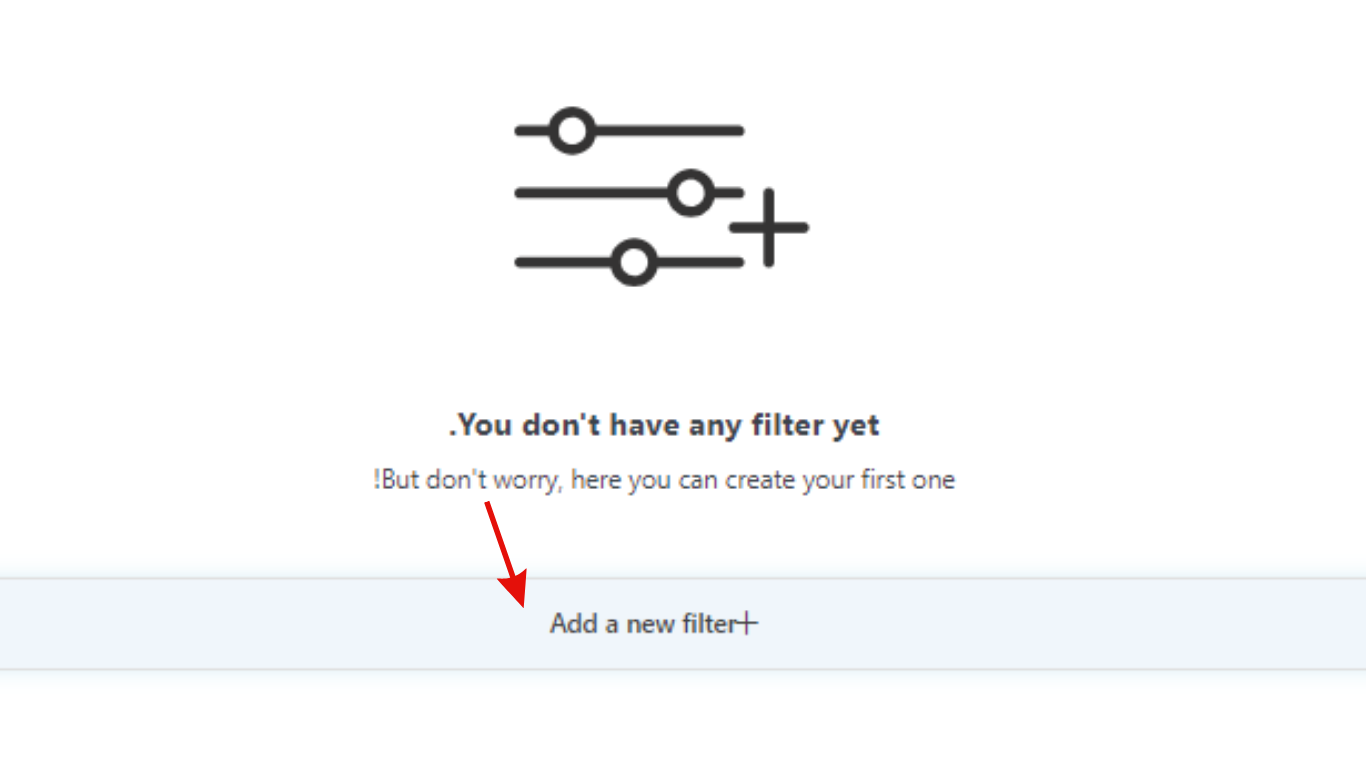Click the empty left end of the Add filter bar
Viewport: 1366px width, 757px height.
(150, 623)
